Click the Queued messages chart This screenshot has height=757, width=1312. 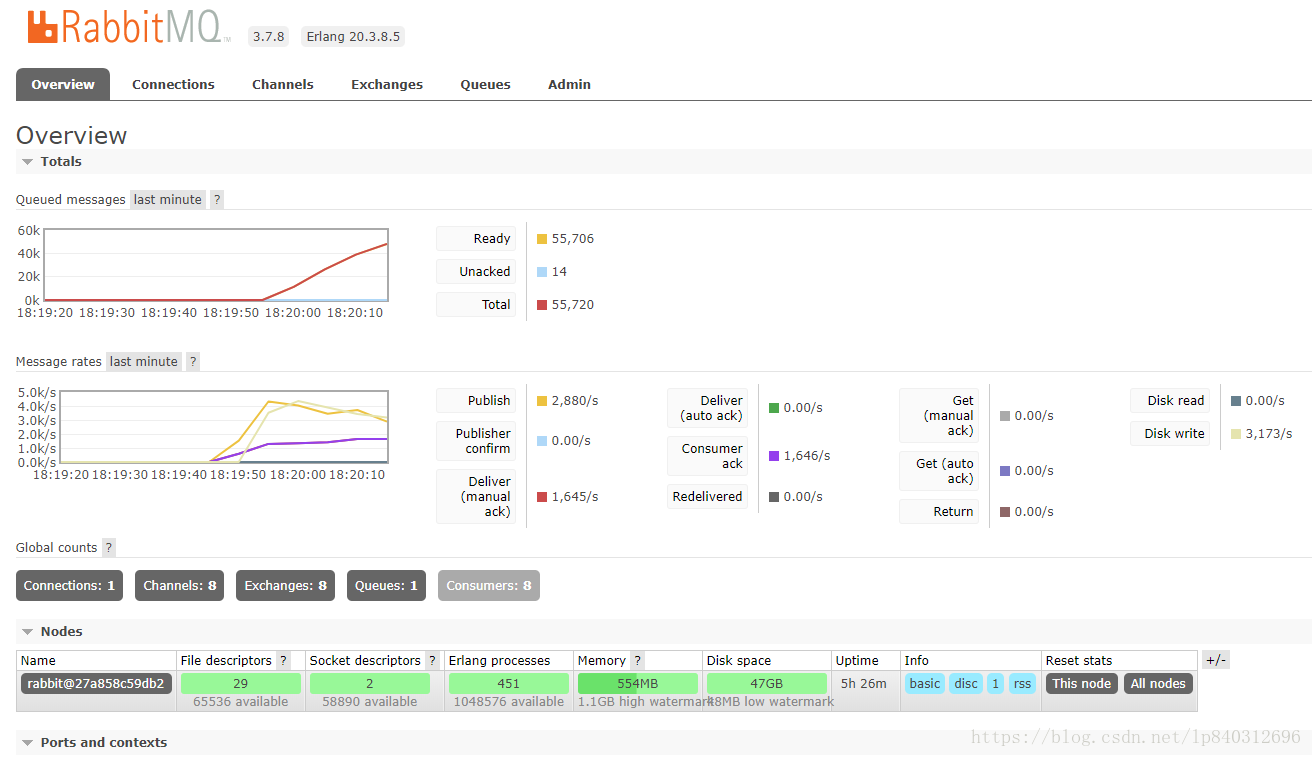[216, 265]
